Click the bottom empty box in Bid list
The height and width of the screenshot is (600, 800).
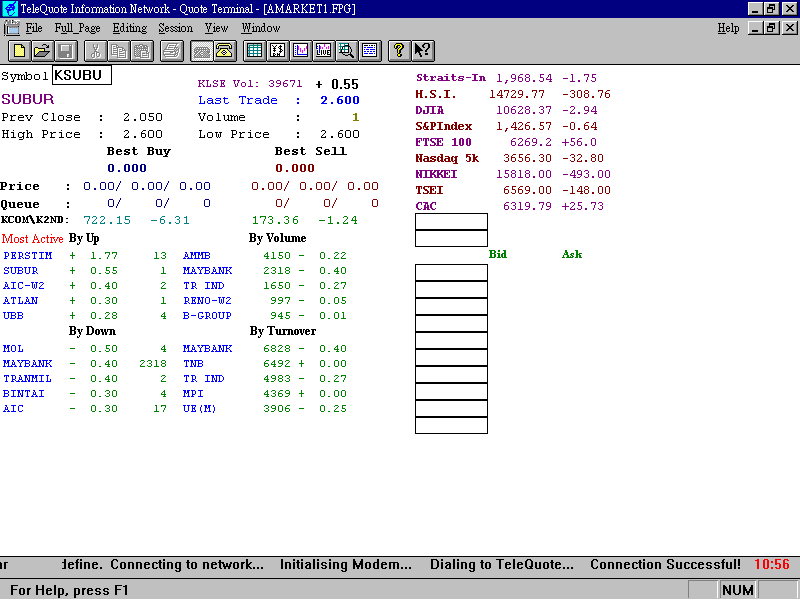click(x=452, y=426)
